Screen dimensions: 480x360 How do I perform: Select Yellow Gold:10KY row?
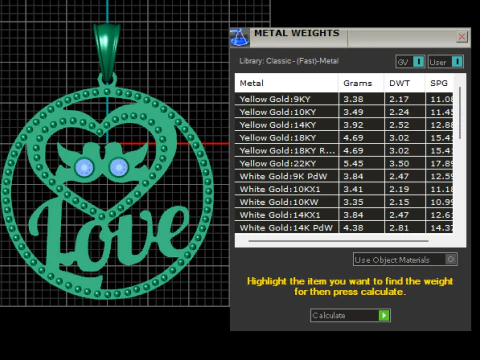pos(344,112)
